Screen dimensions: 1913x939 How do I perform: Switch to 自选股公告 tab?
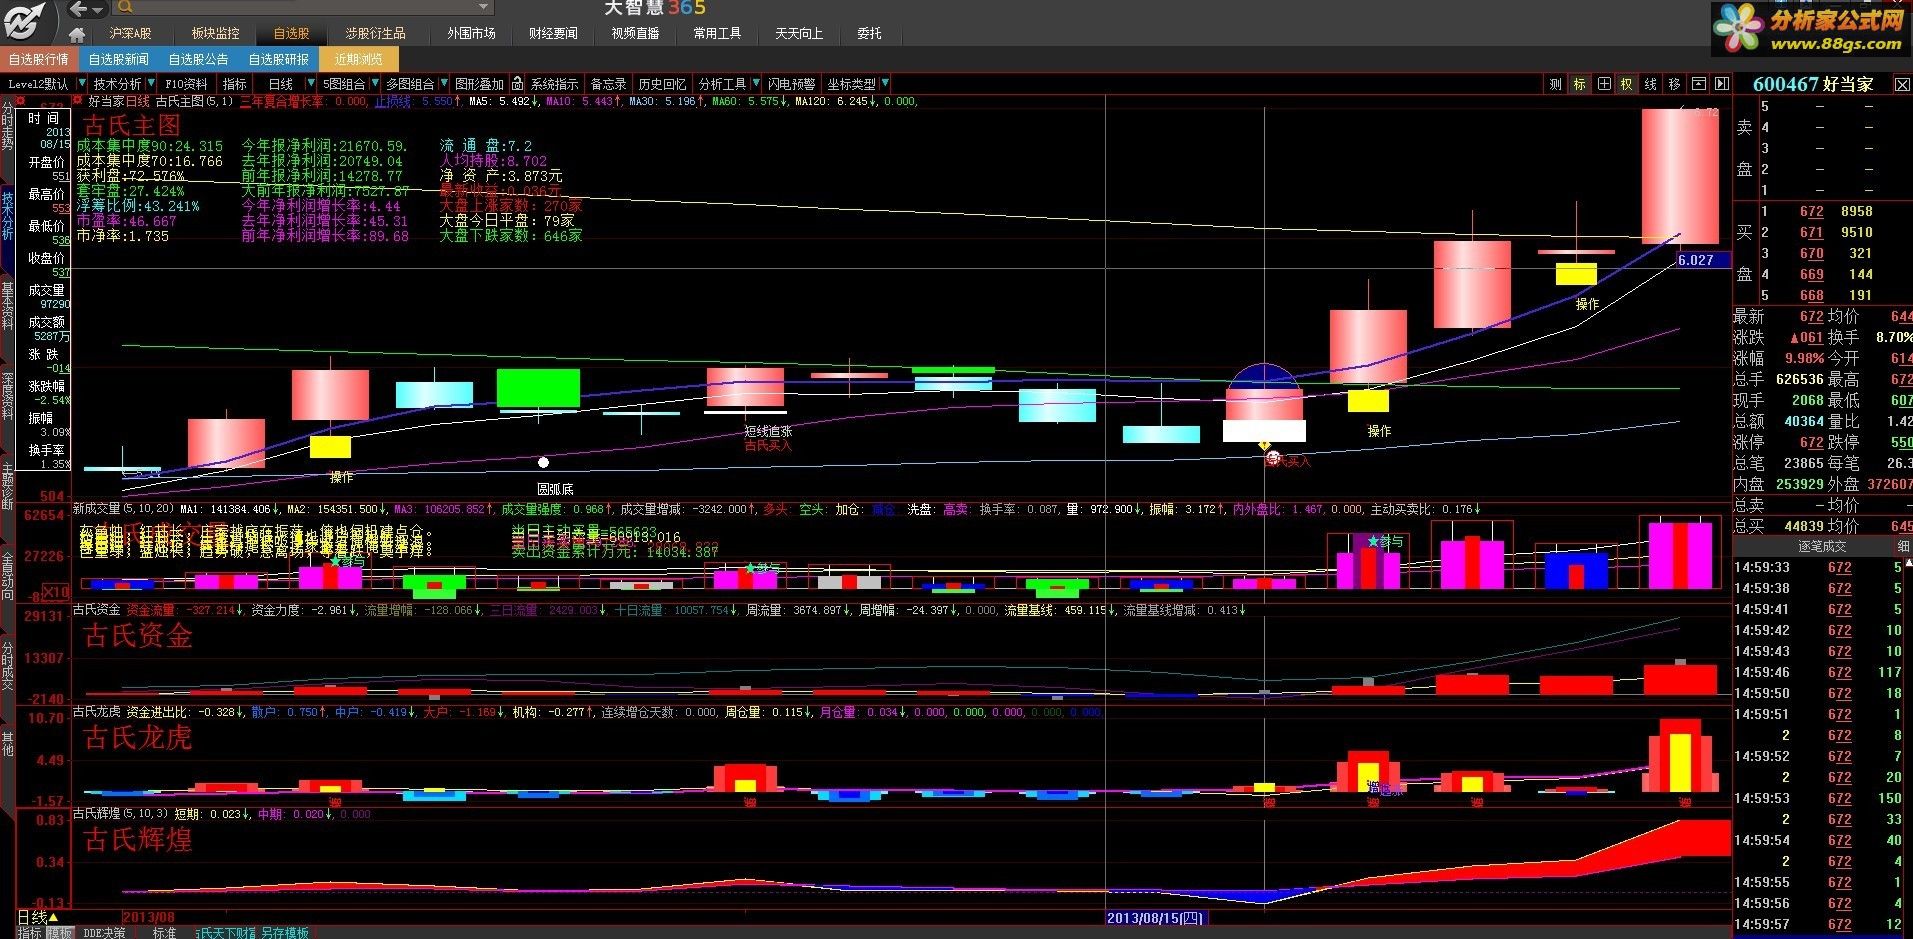pyautogui.click(x=198, y=59)
